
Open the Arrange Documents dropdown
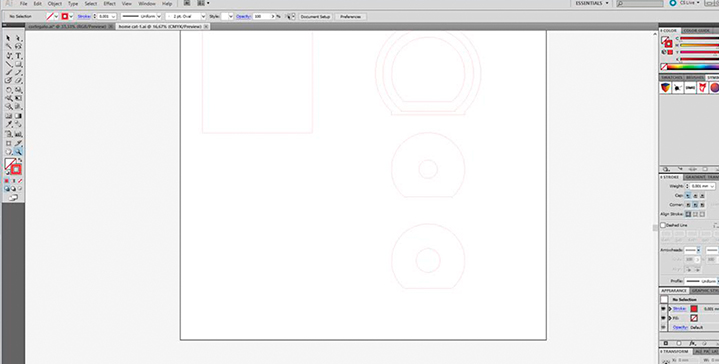[x=203, y=3]
